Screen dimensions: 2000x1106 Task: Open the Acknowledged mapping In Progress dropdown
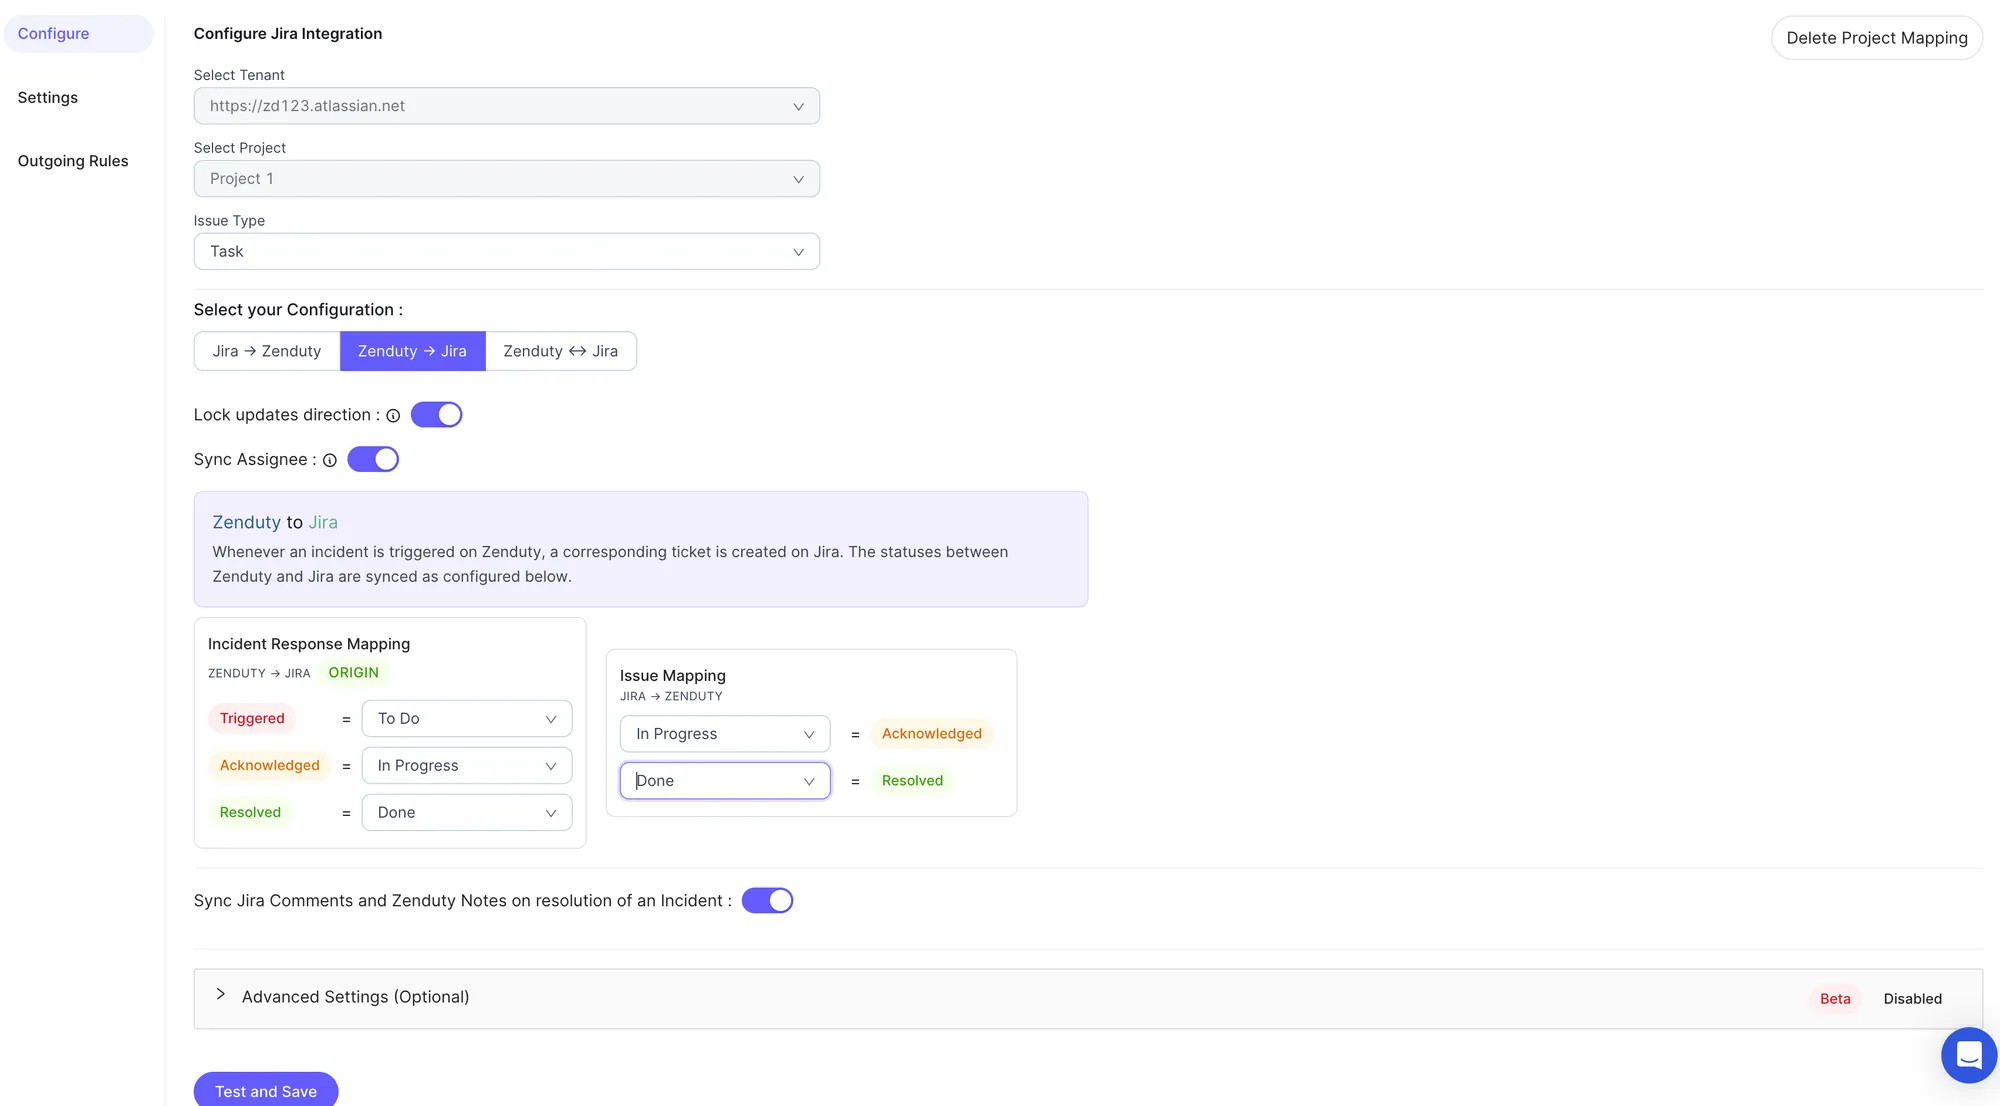click(466, 766)
